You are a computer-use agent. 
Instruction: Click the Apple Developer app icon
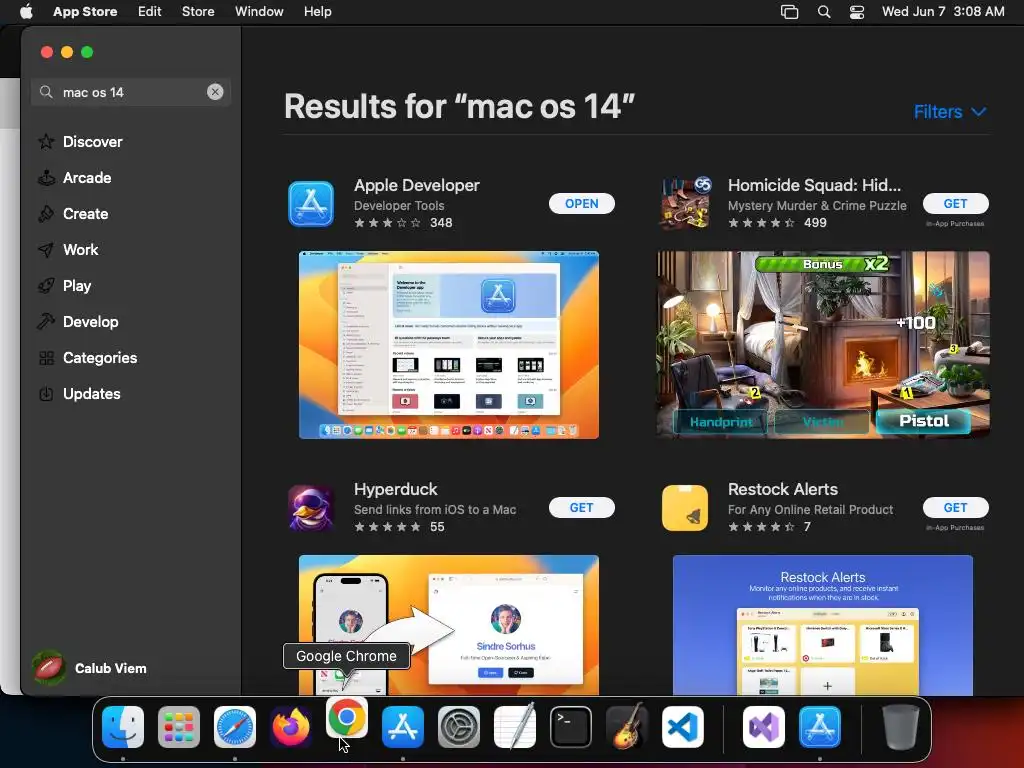pos(311,204)
